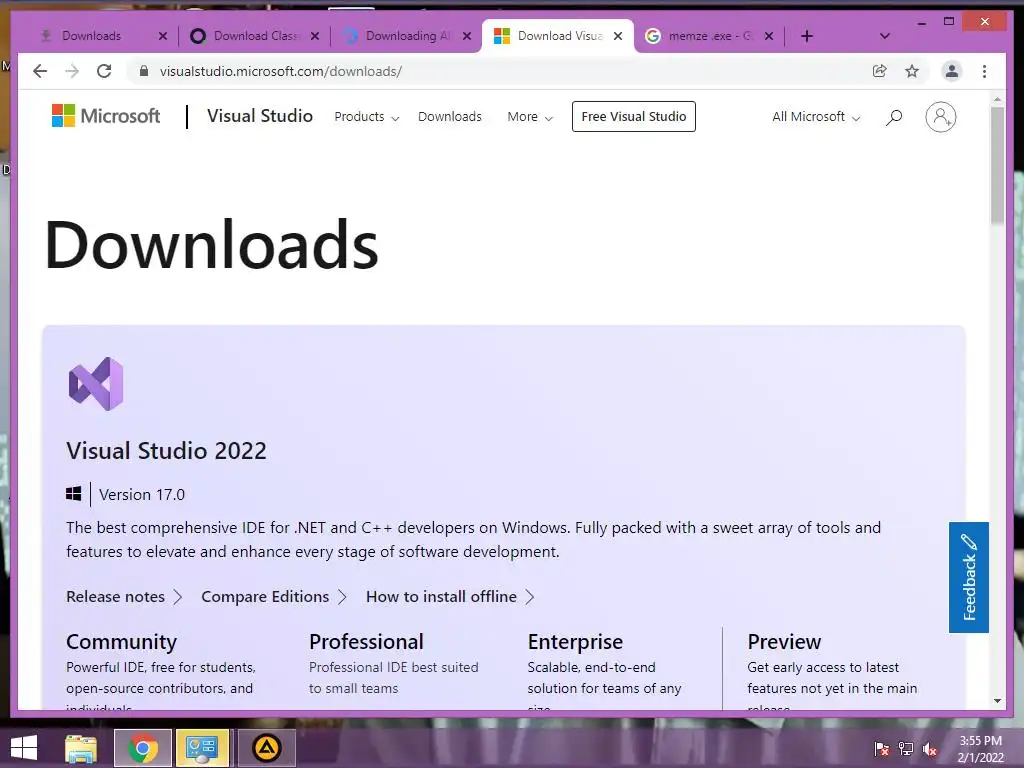Close the Downloads tab
The height and width of the screenshot is (768, 1024).
point(163,36)
